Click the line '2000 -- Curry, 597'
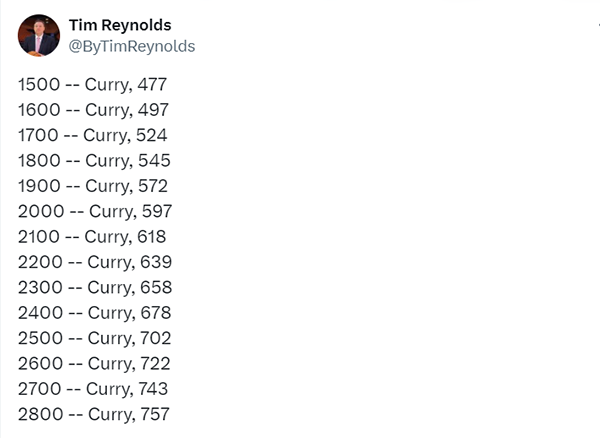Image resolution: width=600 pixels, height=438 pixels. point(95,211)
